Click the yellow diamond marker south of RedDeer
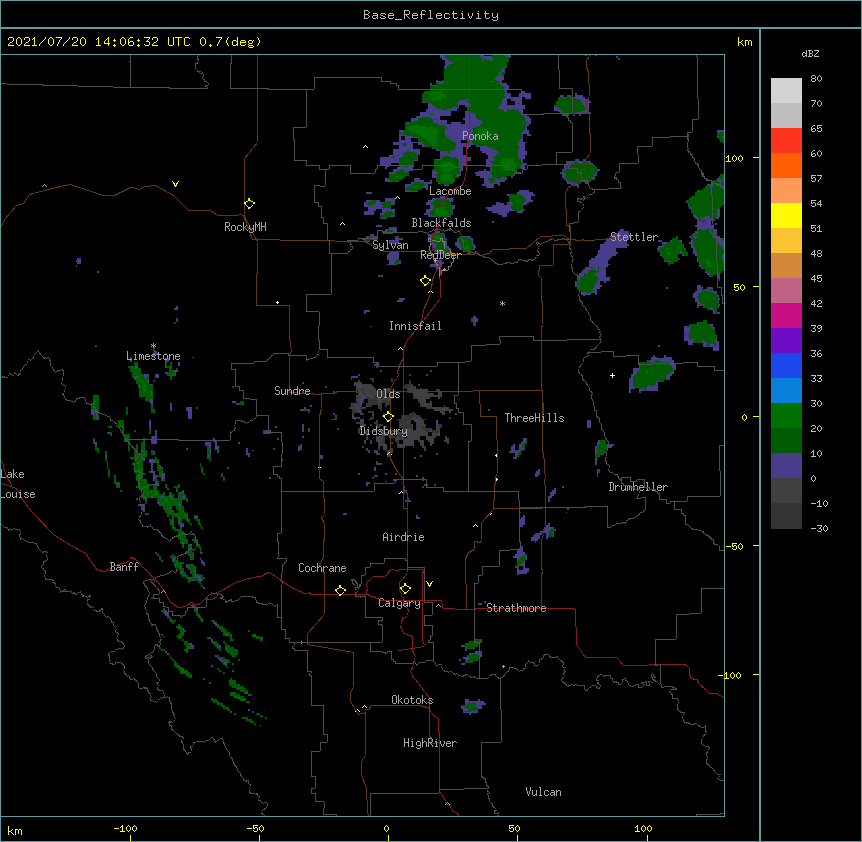862x842 pixels. pos(425,281)
